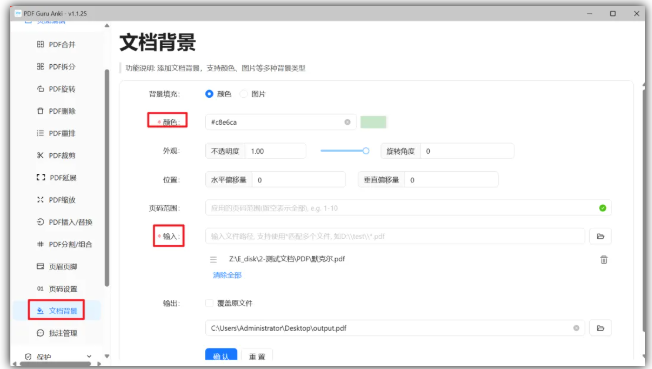Open the PDF删除 delete pages tool
The image size is (652, 369).
(56, 111)
